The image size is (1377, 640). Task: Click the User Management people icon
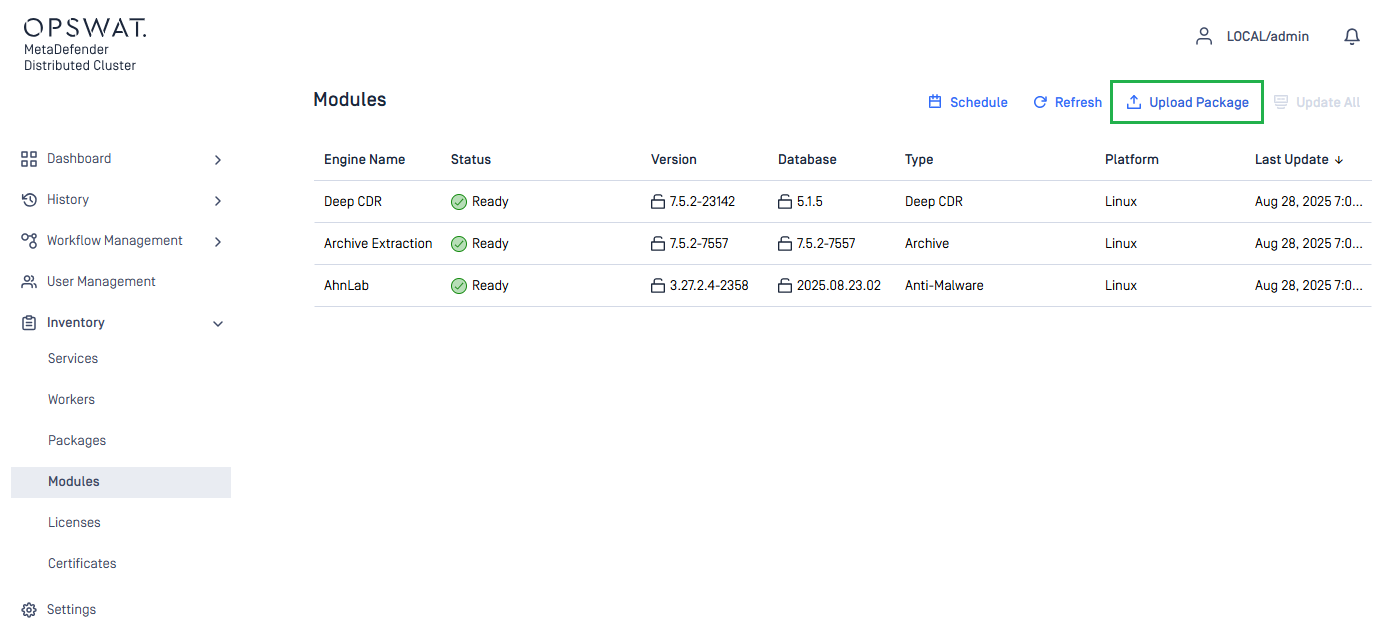pyautogui.click(x=29, y=282)
